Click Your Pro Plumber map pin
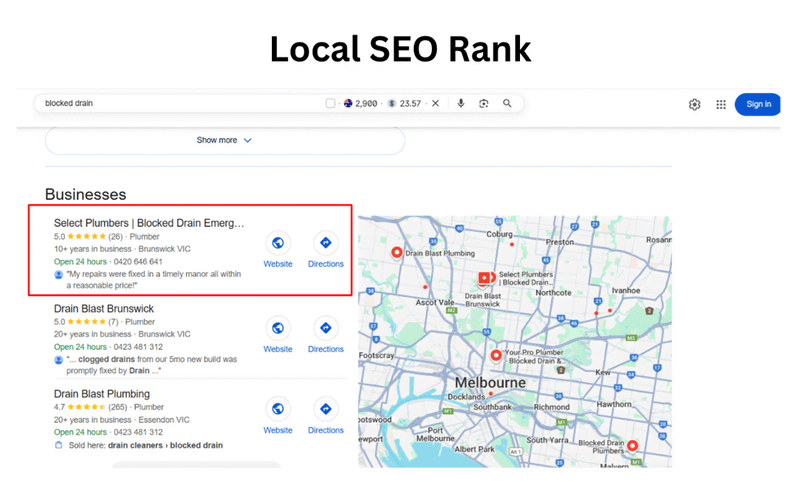Image resolution: width=800 pixels, height=481 pixels. [495, 355]
